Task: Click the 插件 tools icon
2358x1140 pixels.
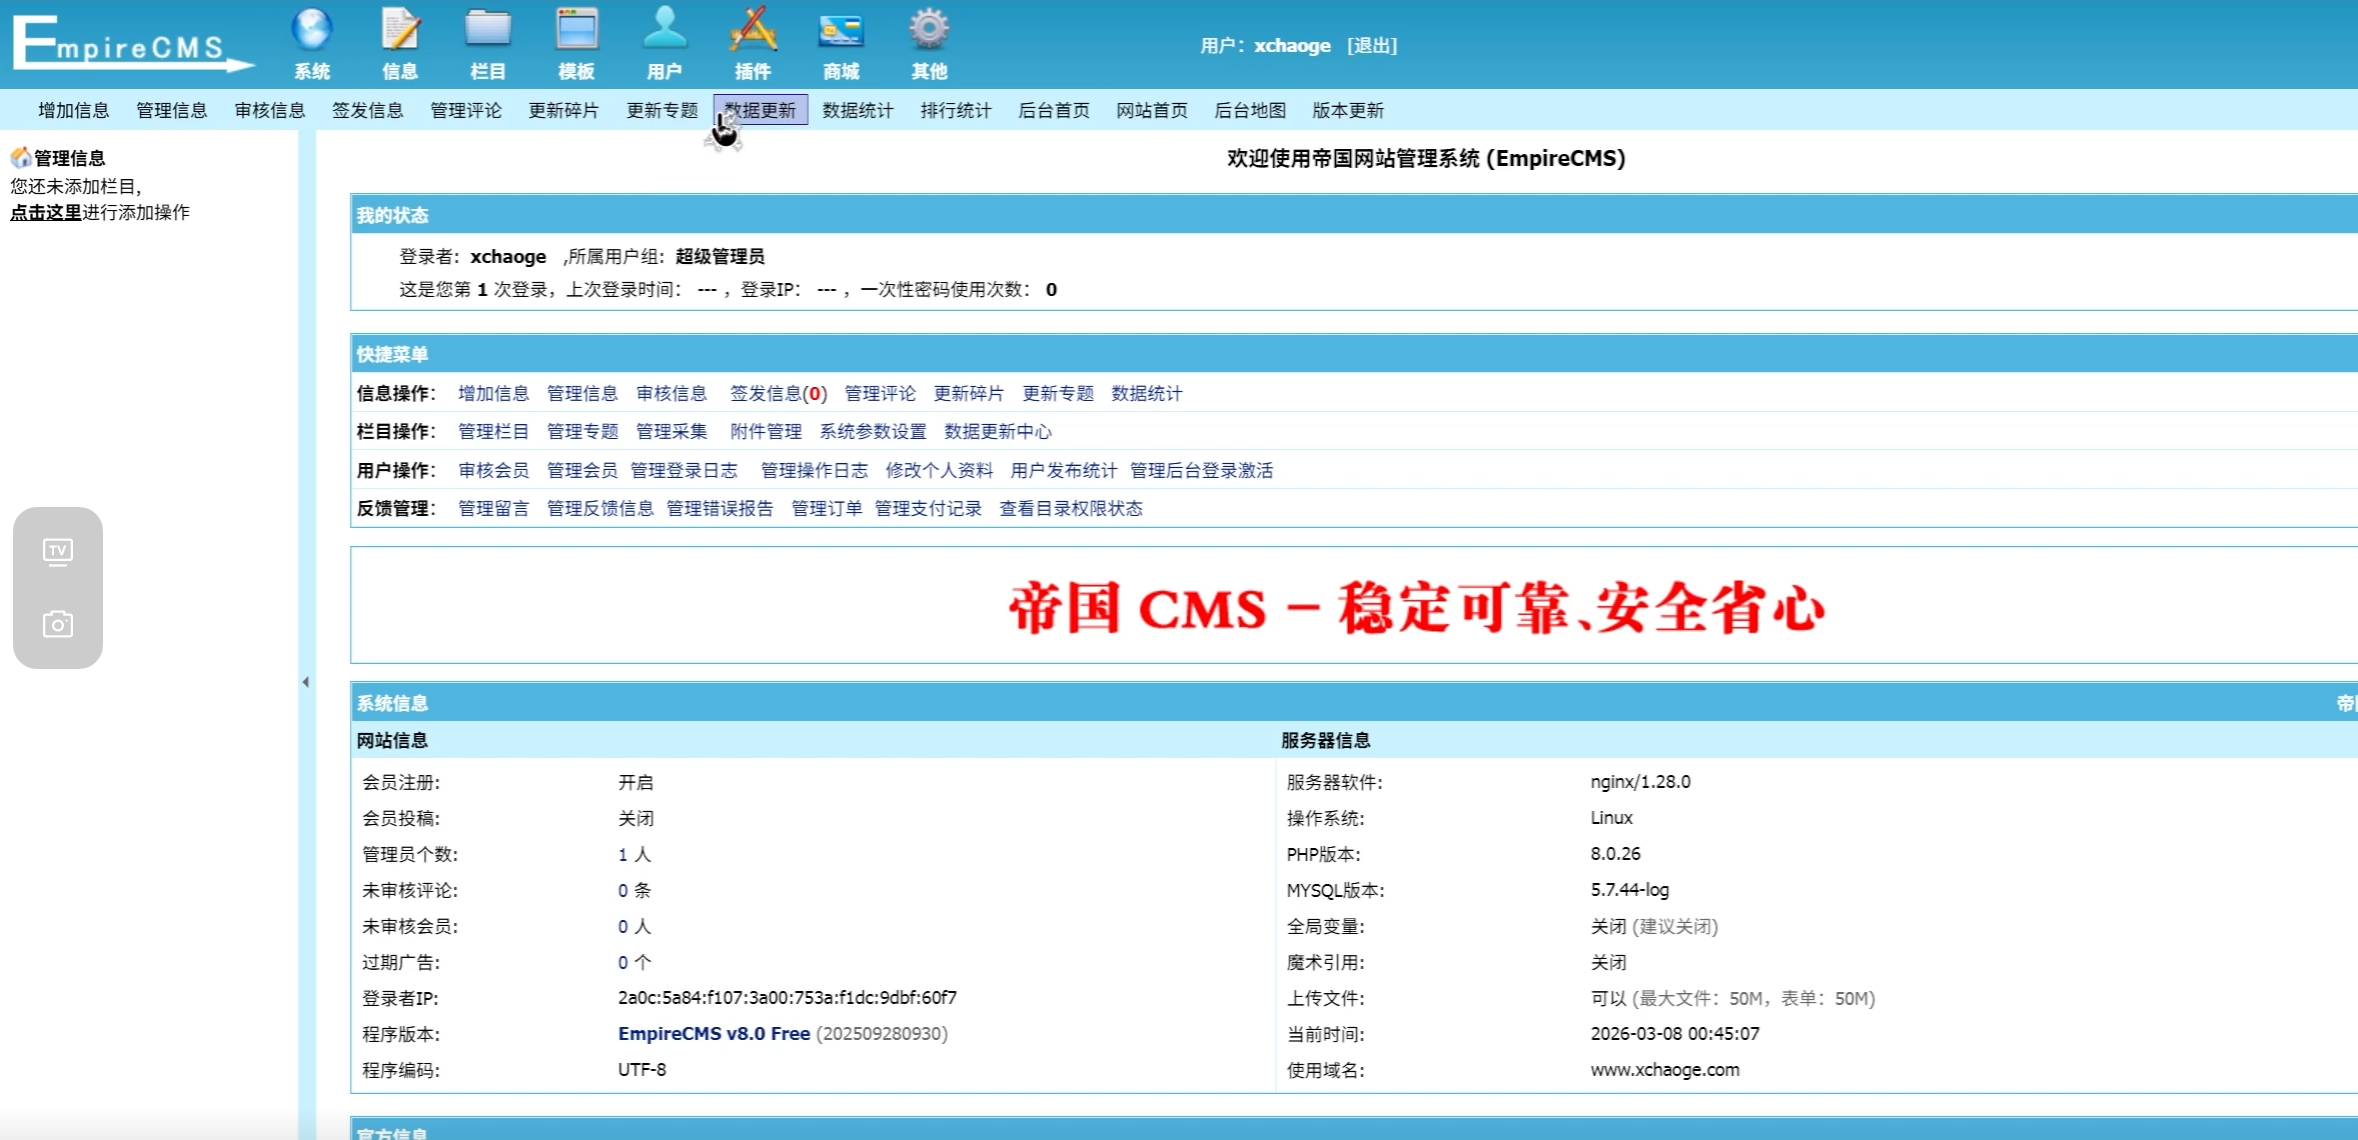Action: click(x=752, y=30)
